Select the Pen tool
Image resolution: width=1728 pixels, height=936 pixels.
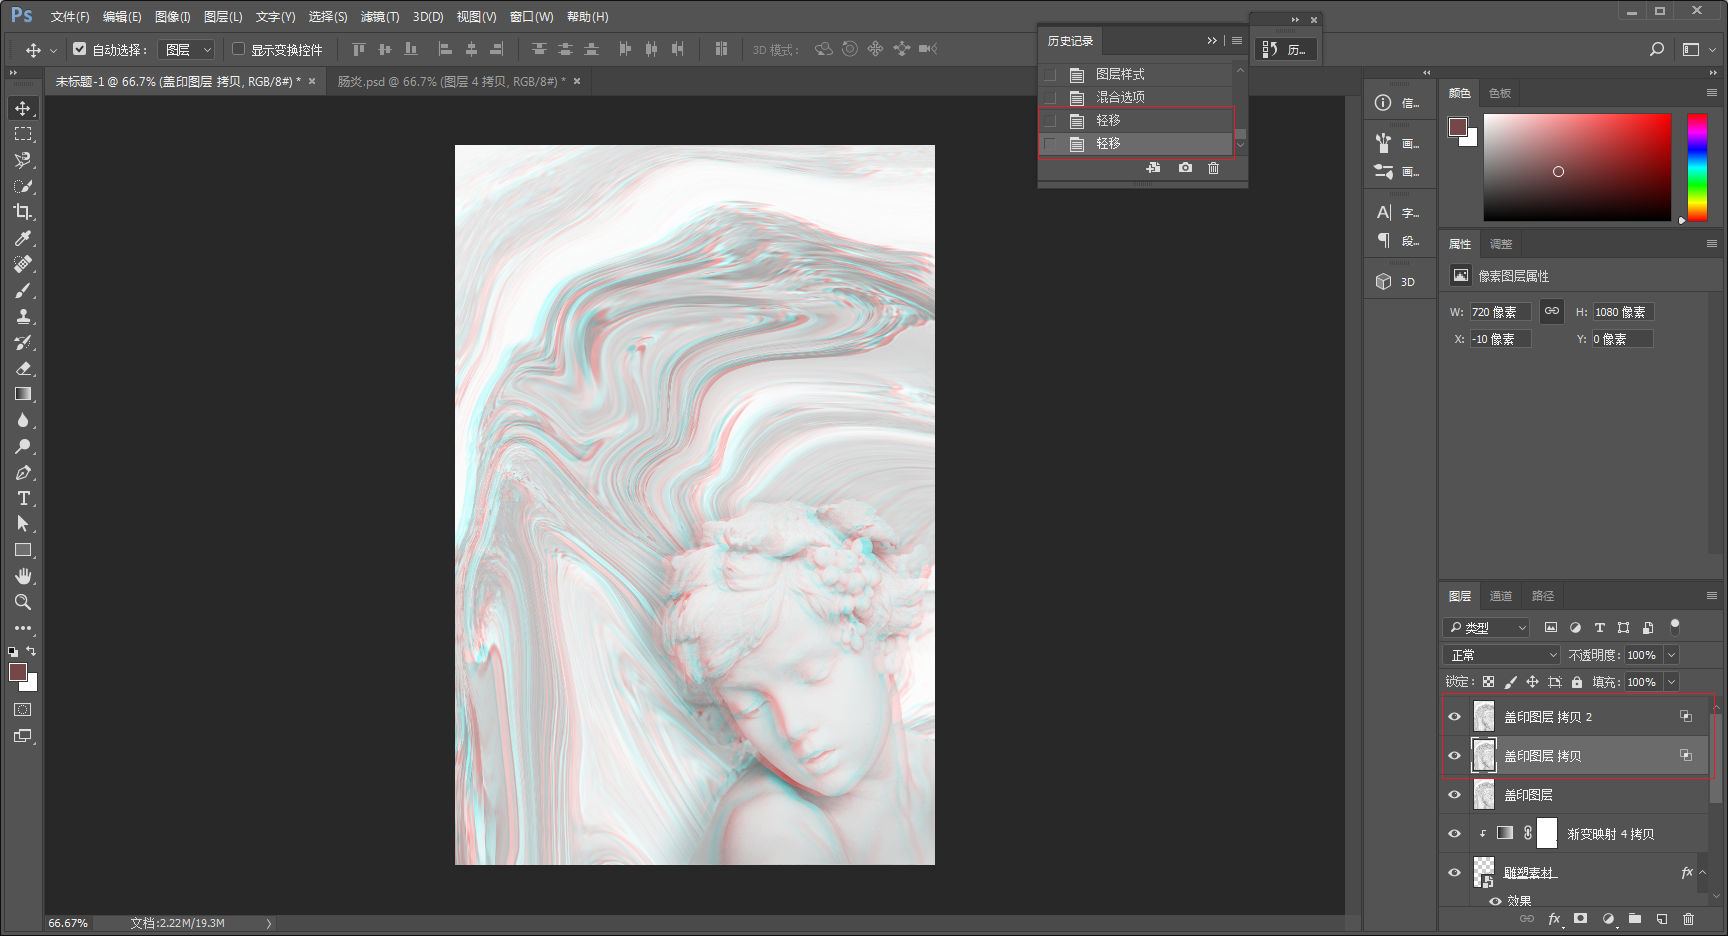point(23,472)
